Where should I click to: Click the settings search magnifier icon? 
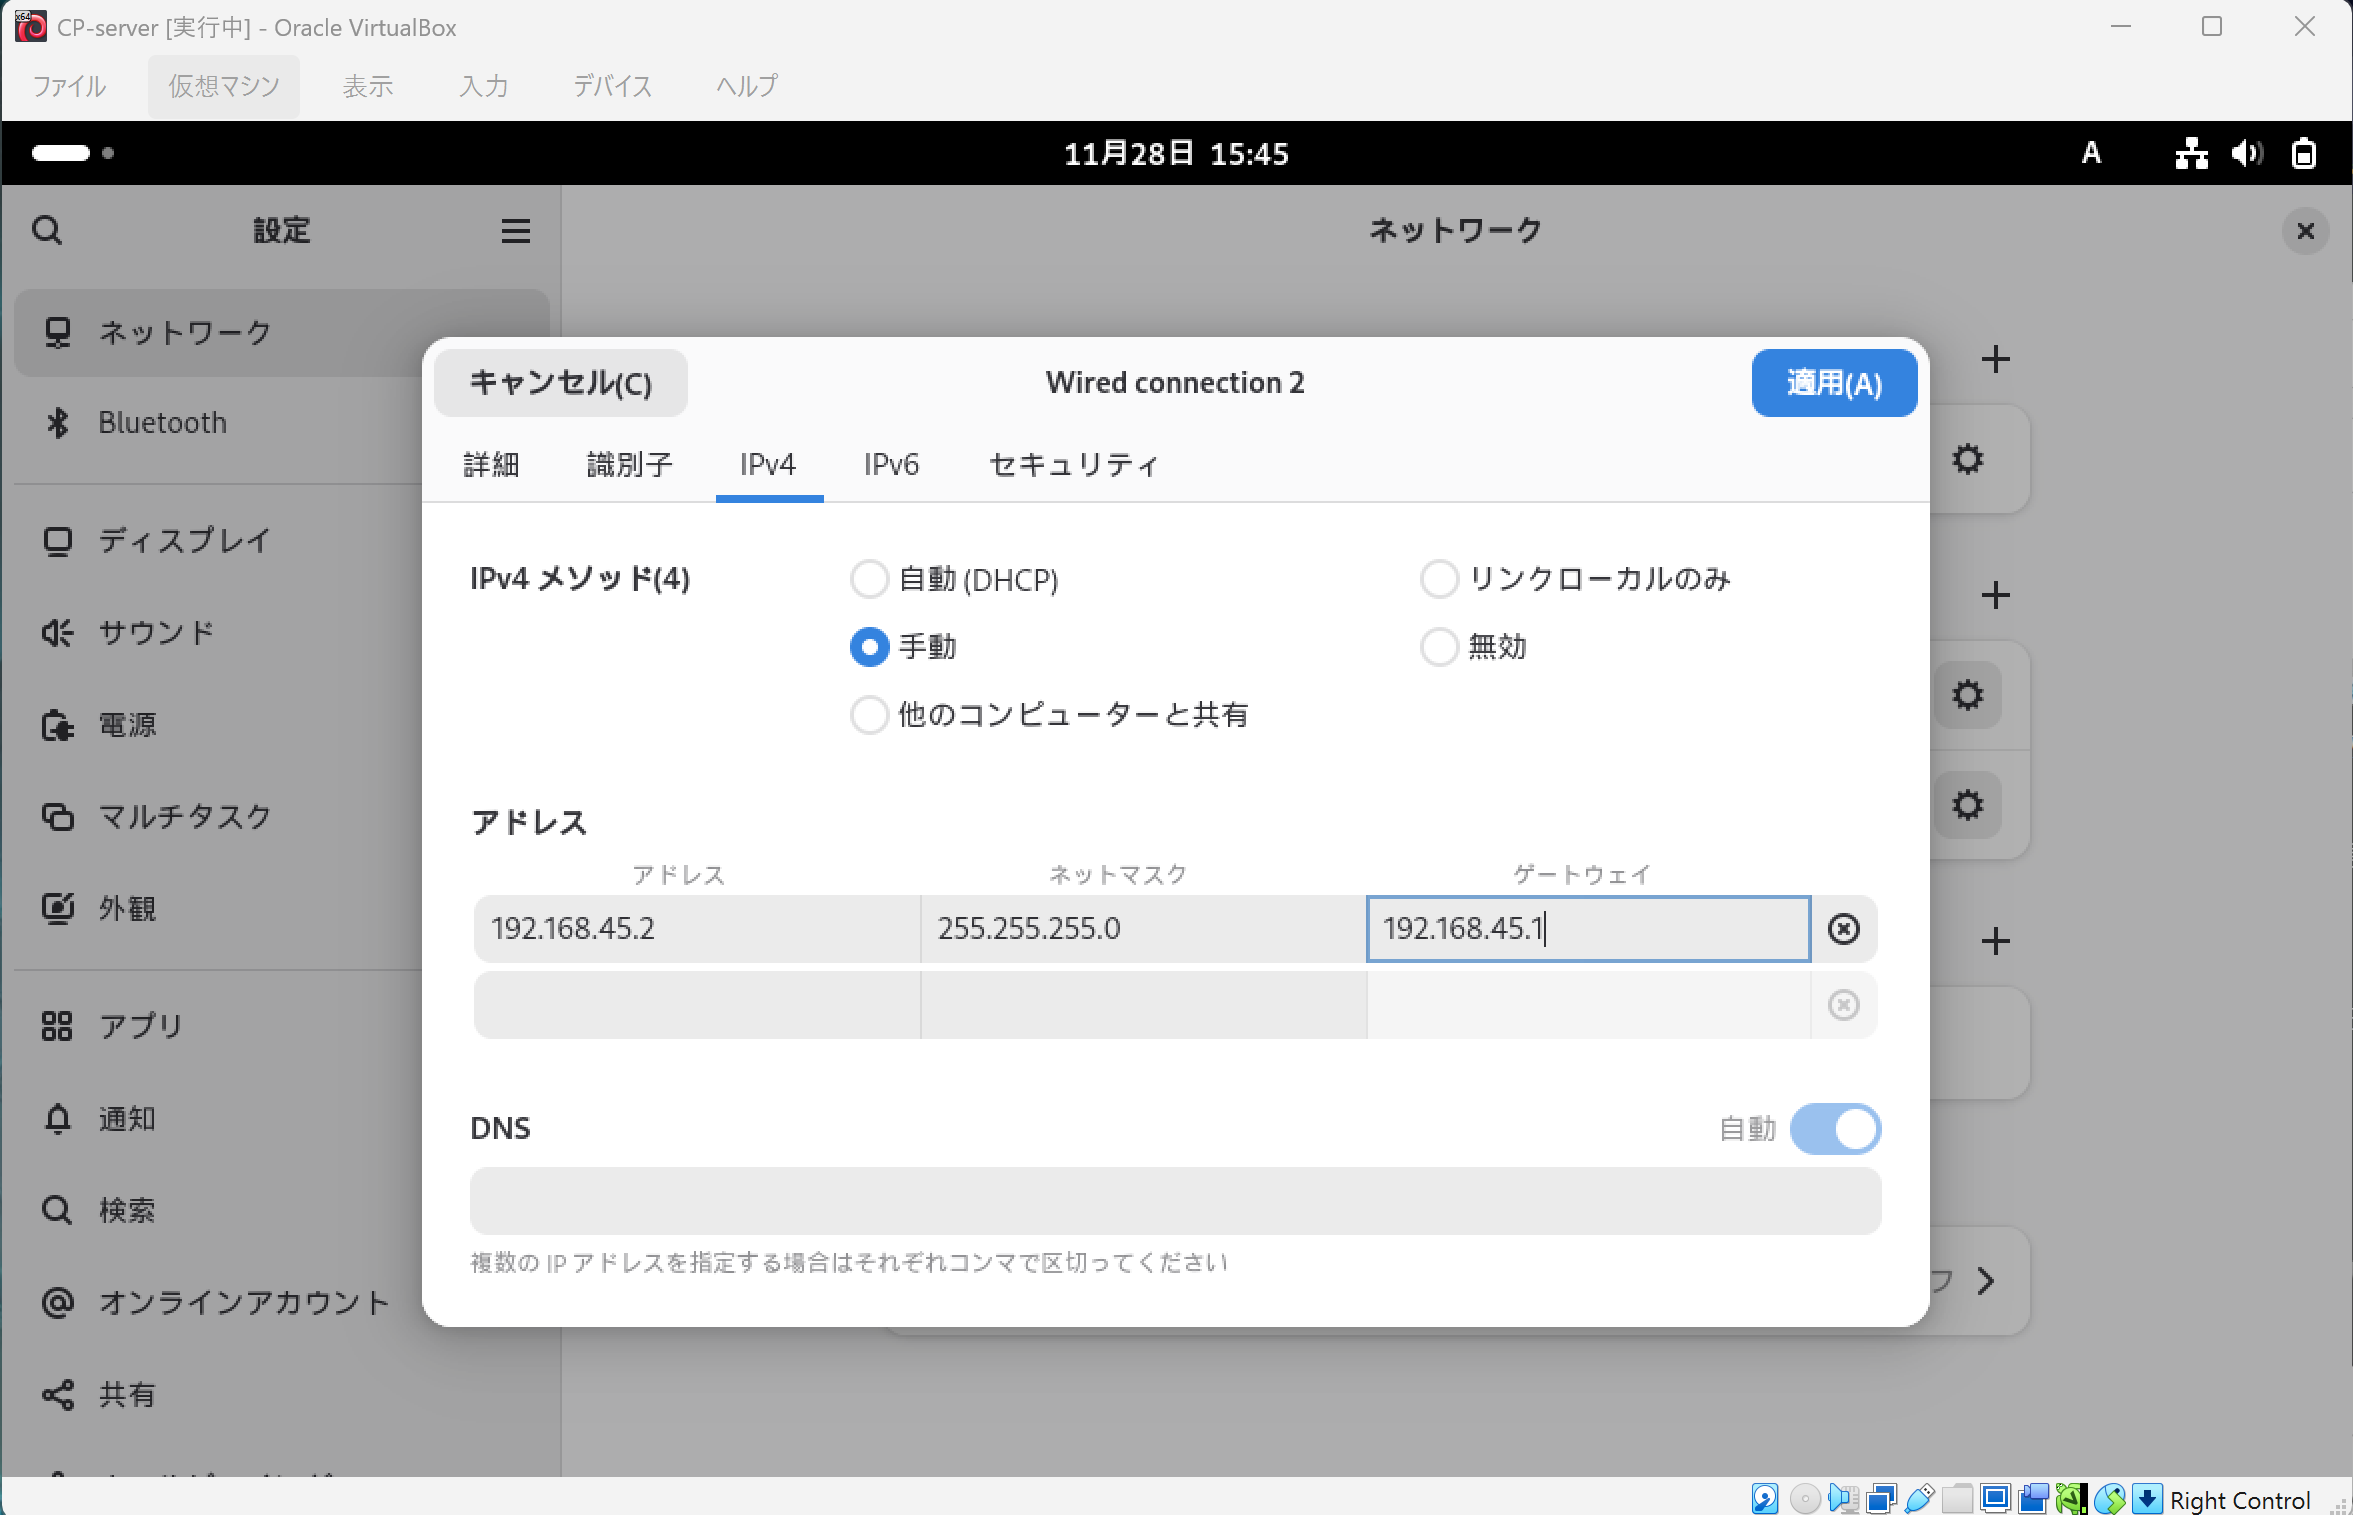[46, 231]
